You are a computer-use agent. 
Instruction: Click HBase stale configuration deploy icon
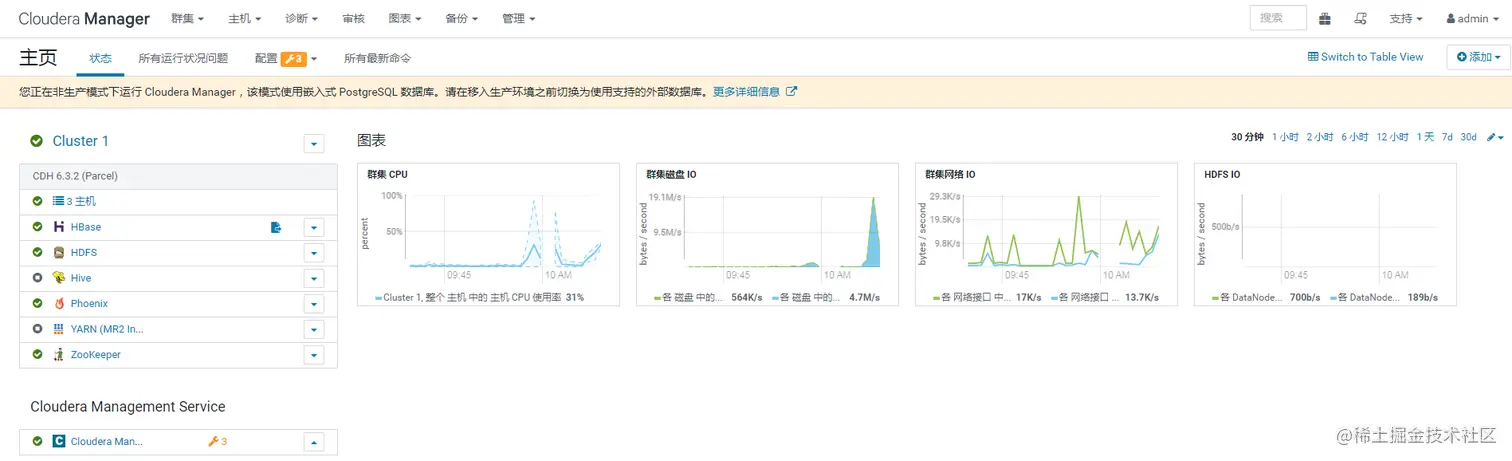(277, 227)
